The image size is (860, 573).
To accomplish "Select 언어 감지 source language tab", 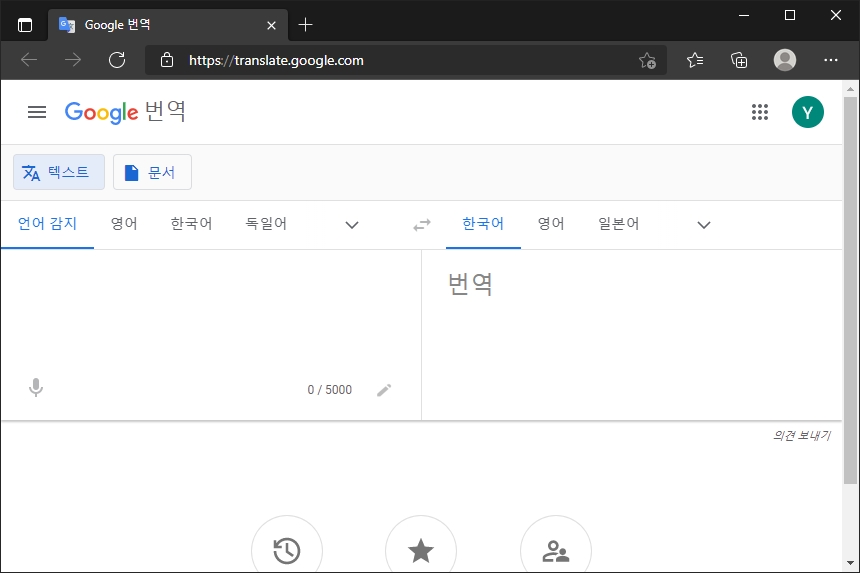I will [x=47, y=224].
